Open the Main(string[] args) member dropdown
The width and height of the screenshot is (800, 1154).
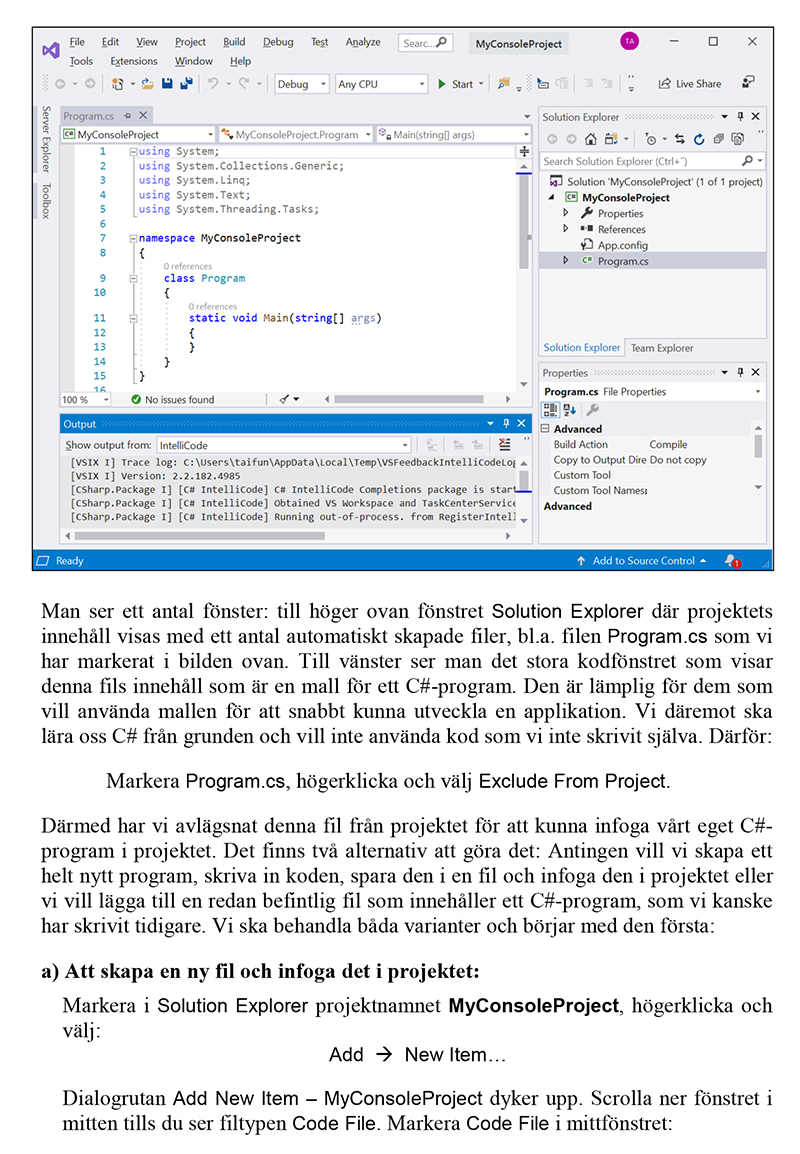coord(454,135)
